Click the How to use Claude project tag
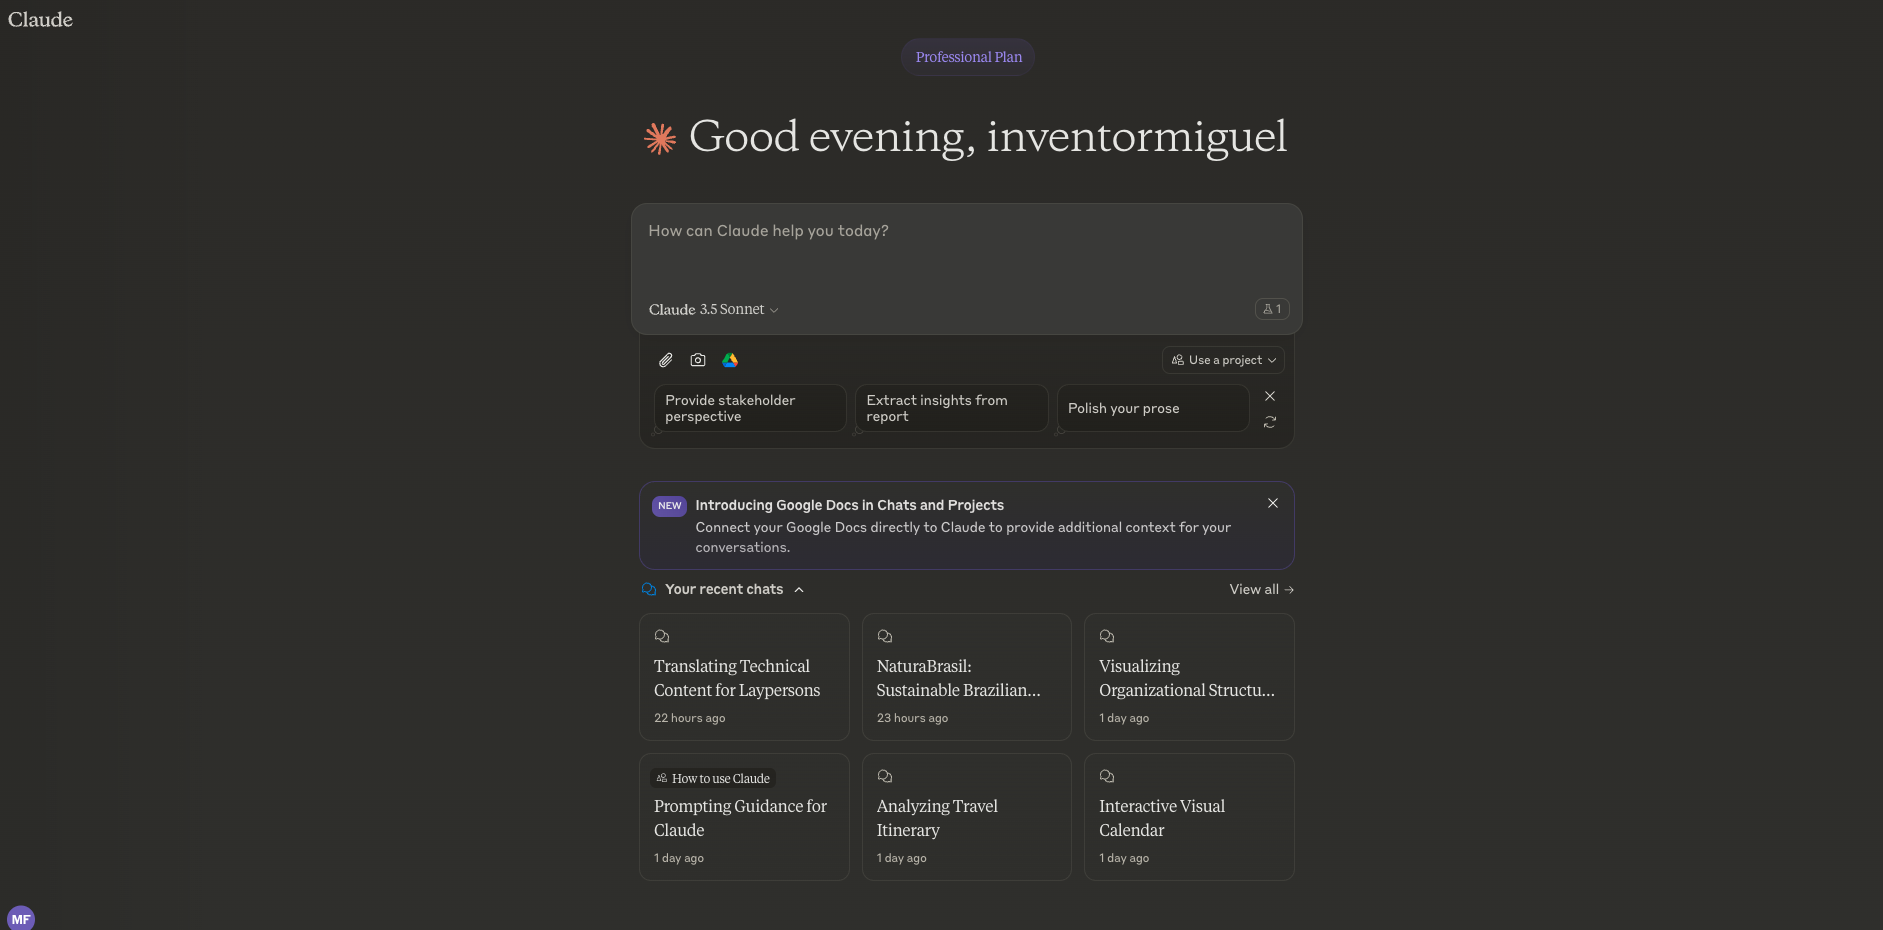 pyautogui.click(x=713, y=778)
